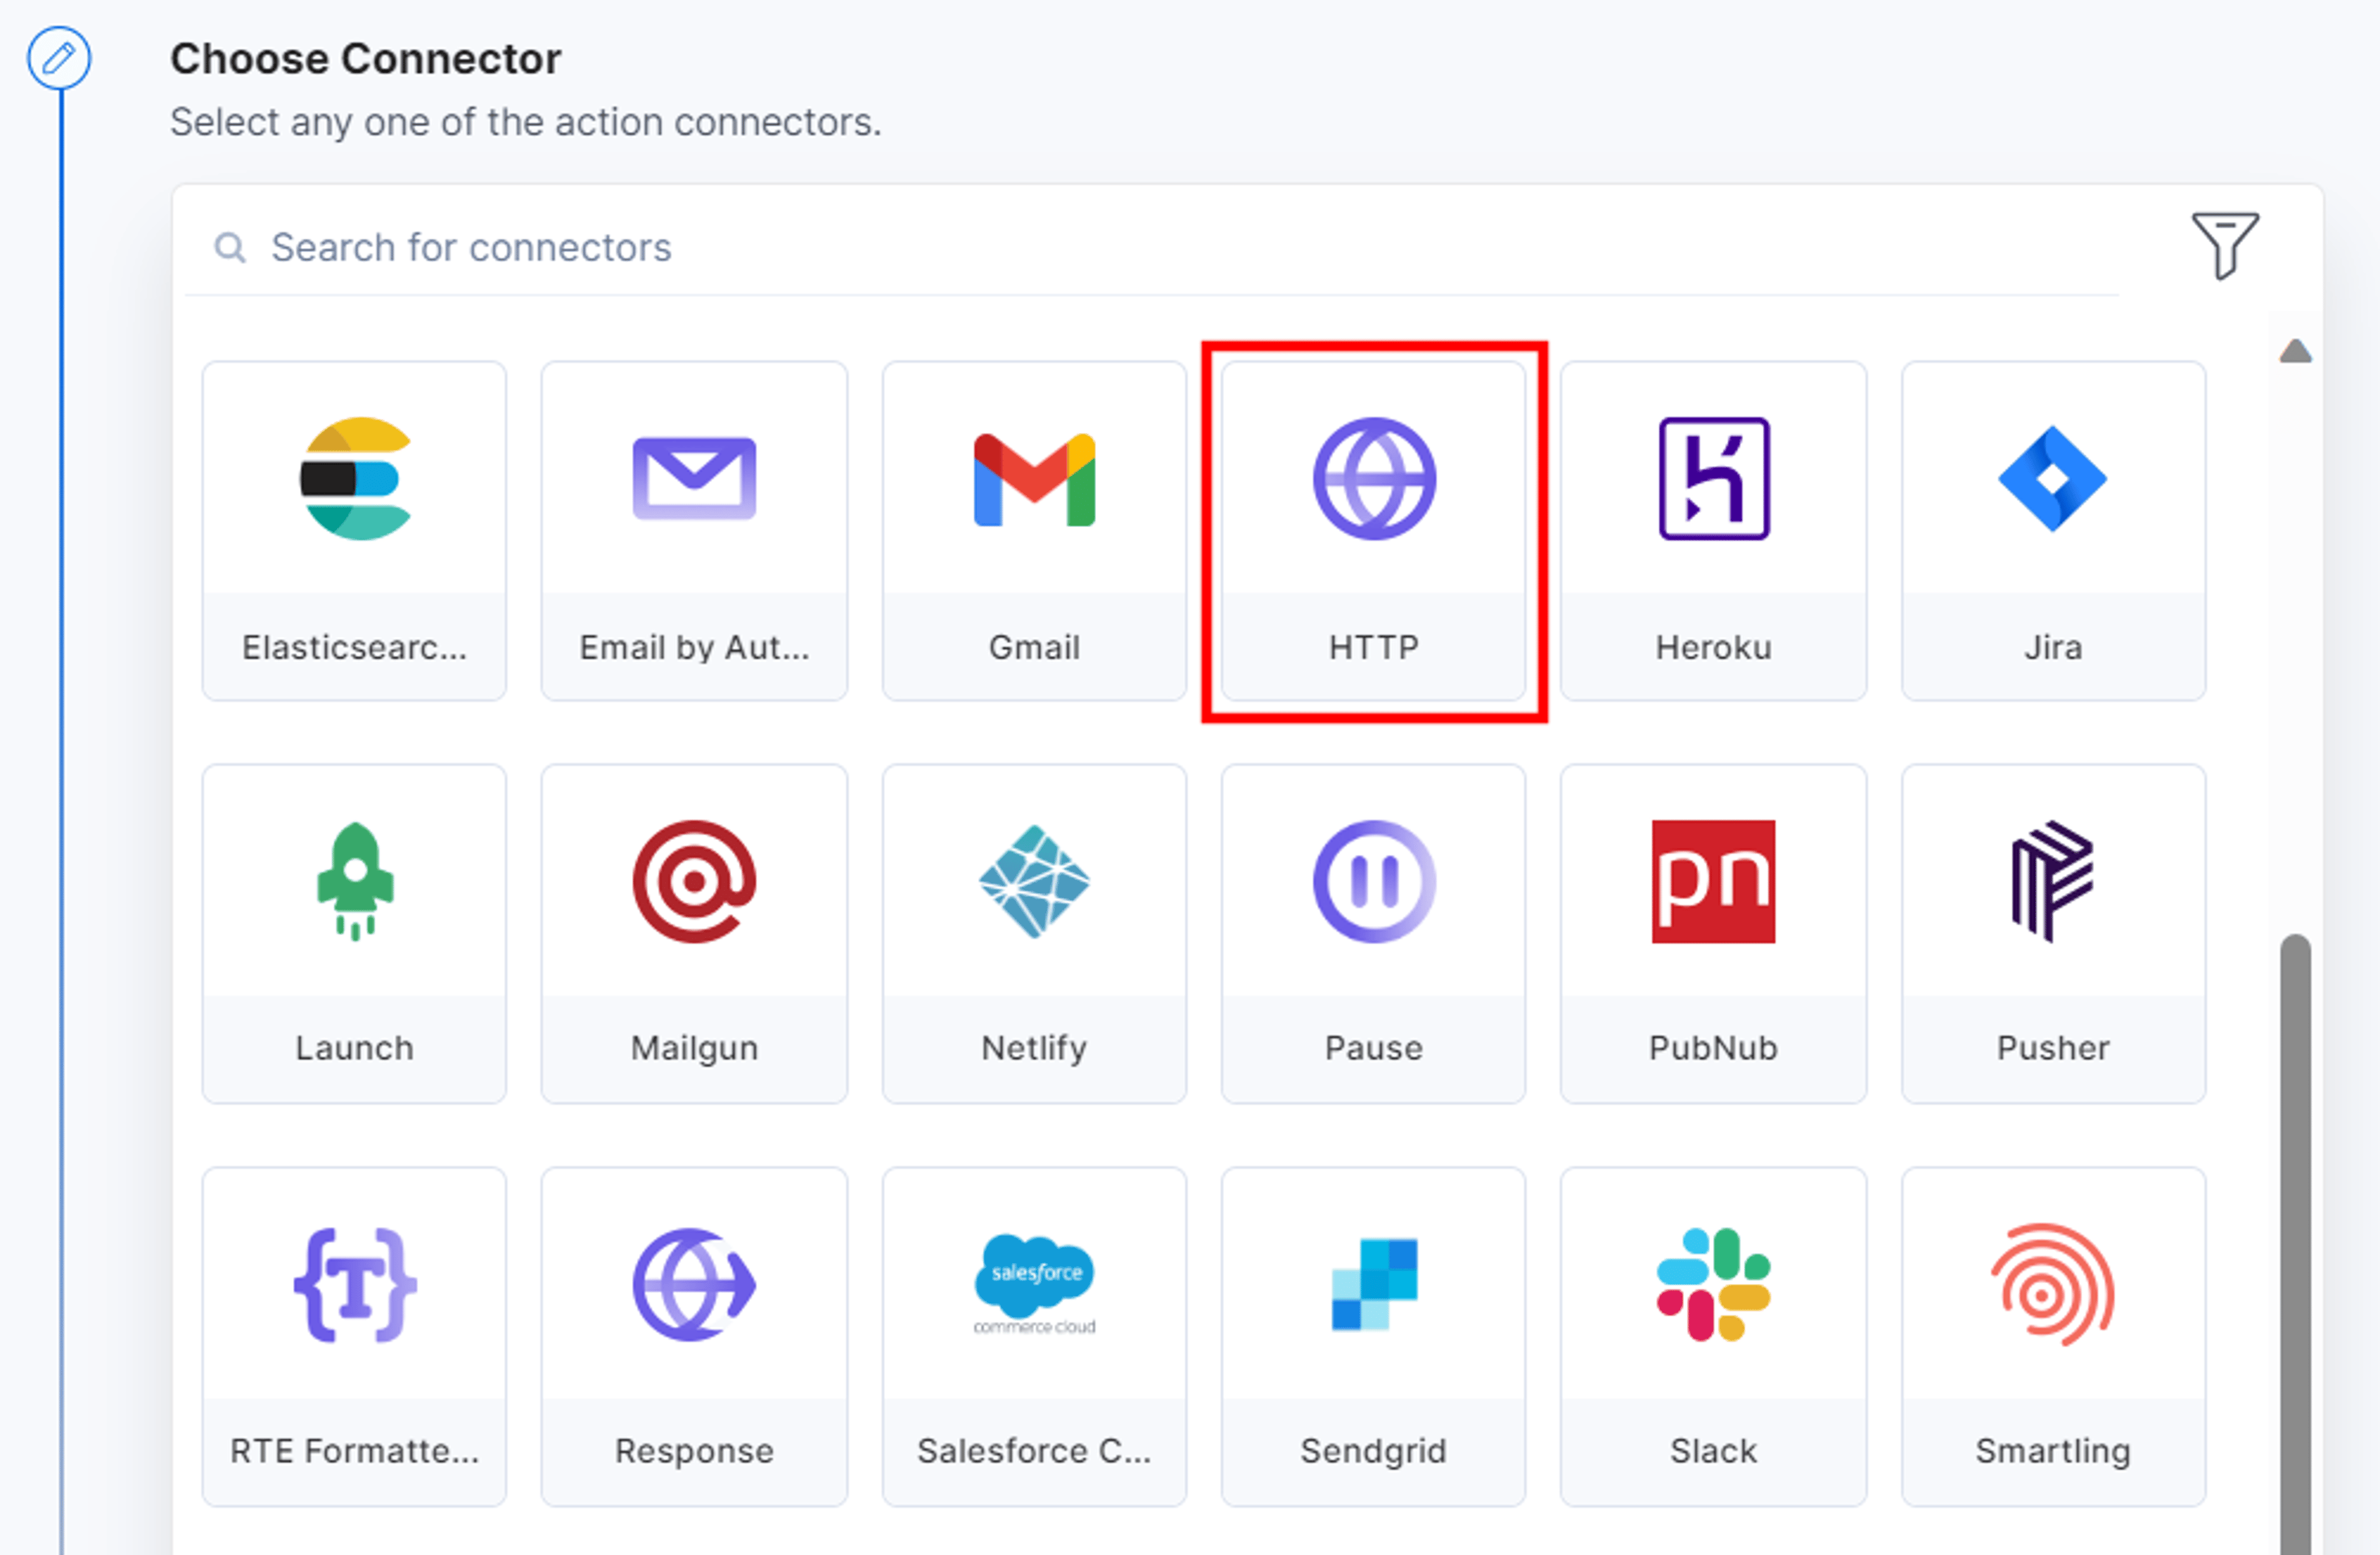Click the Jira connector icon

(2053, 479)
